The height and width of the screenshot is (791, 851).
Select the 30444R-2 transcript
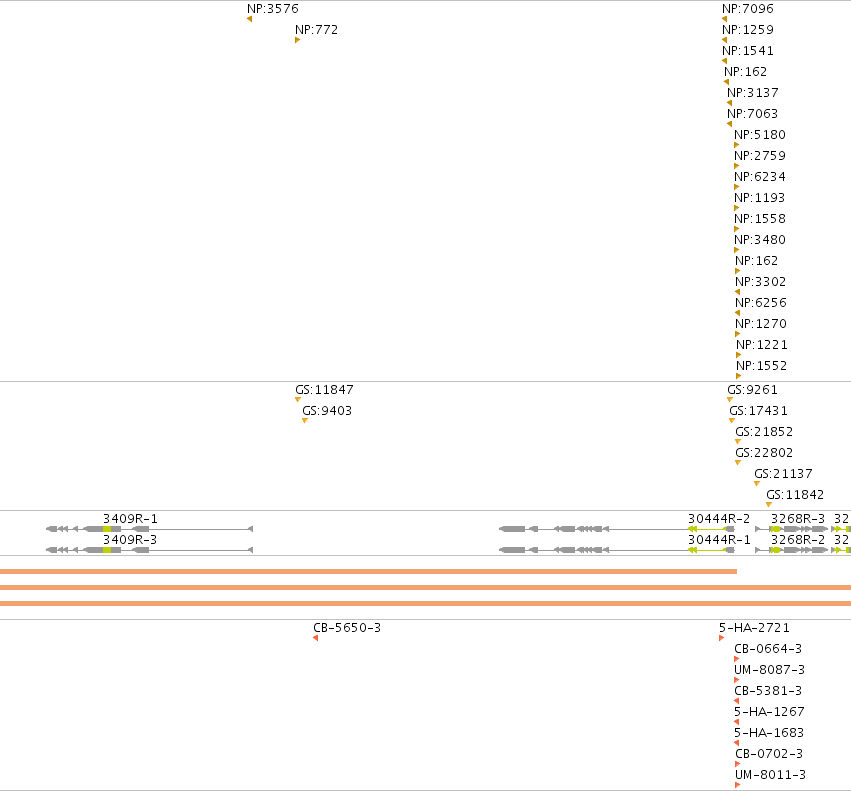(x=617, y=529)
